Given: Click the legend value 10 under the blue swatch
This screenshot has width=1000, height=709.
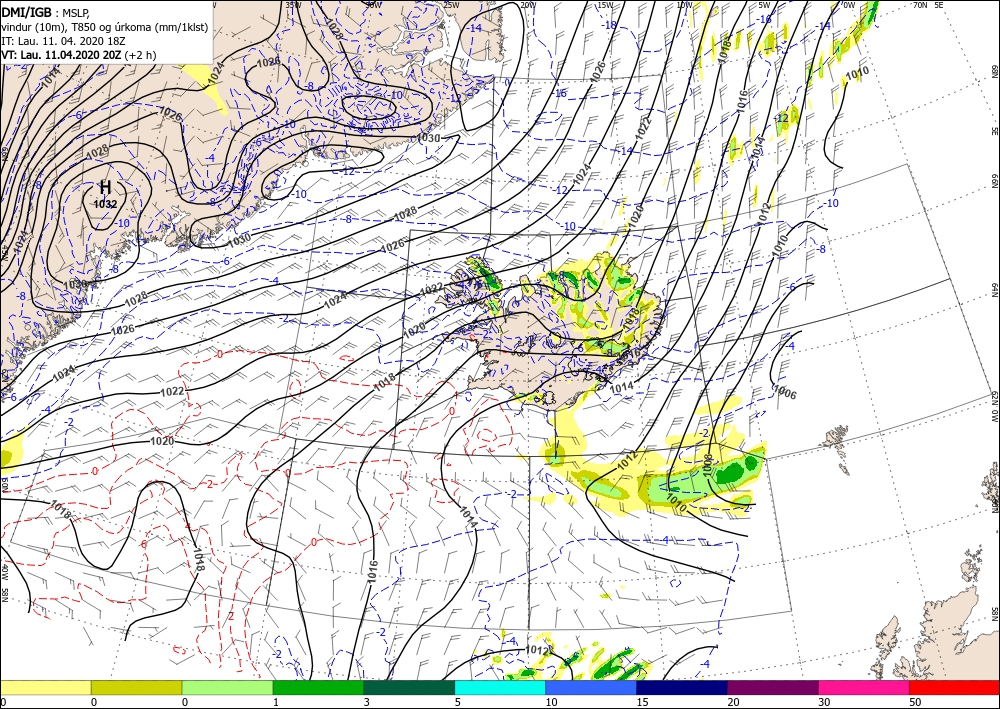Looking at the screenshot, I should pos(552,702).
